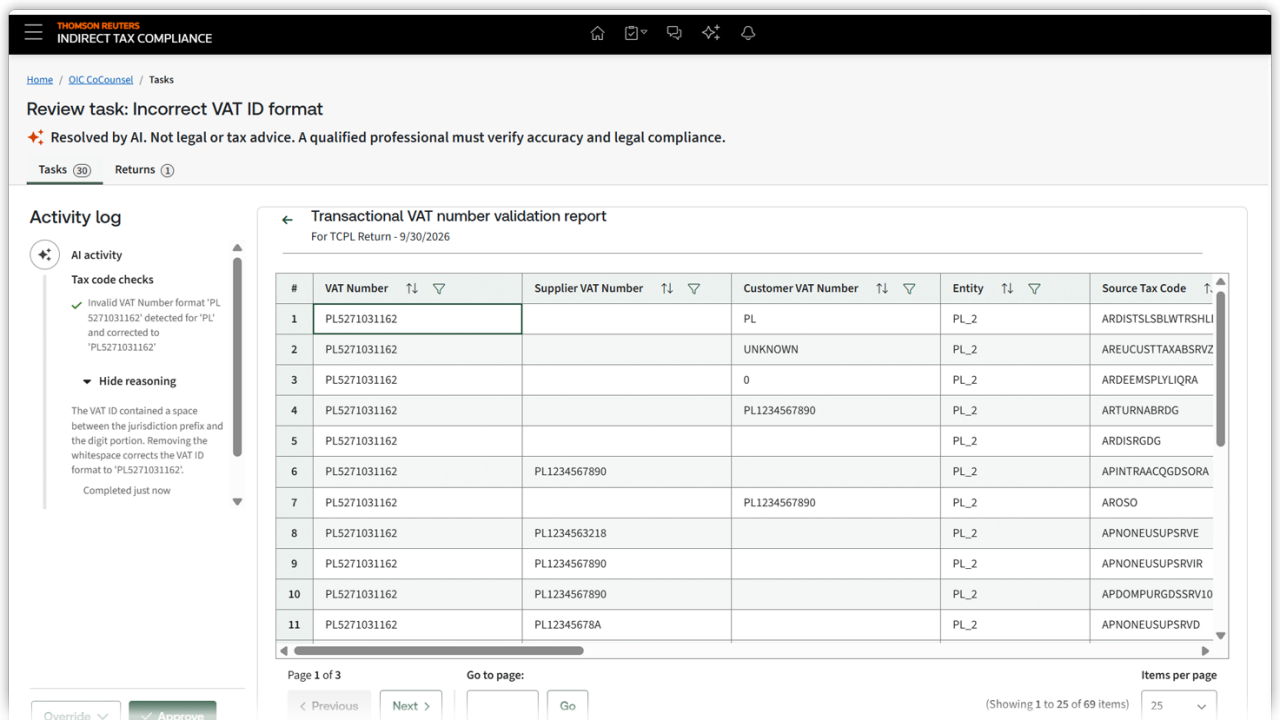Open the chat messages icon
1280x720 pixels.
click(674, 33)
